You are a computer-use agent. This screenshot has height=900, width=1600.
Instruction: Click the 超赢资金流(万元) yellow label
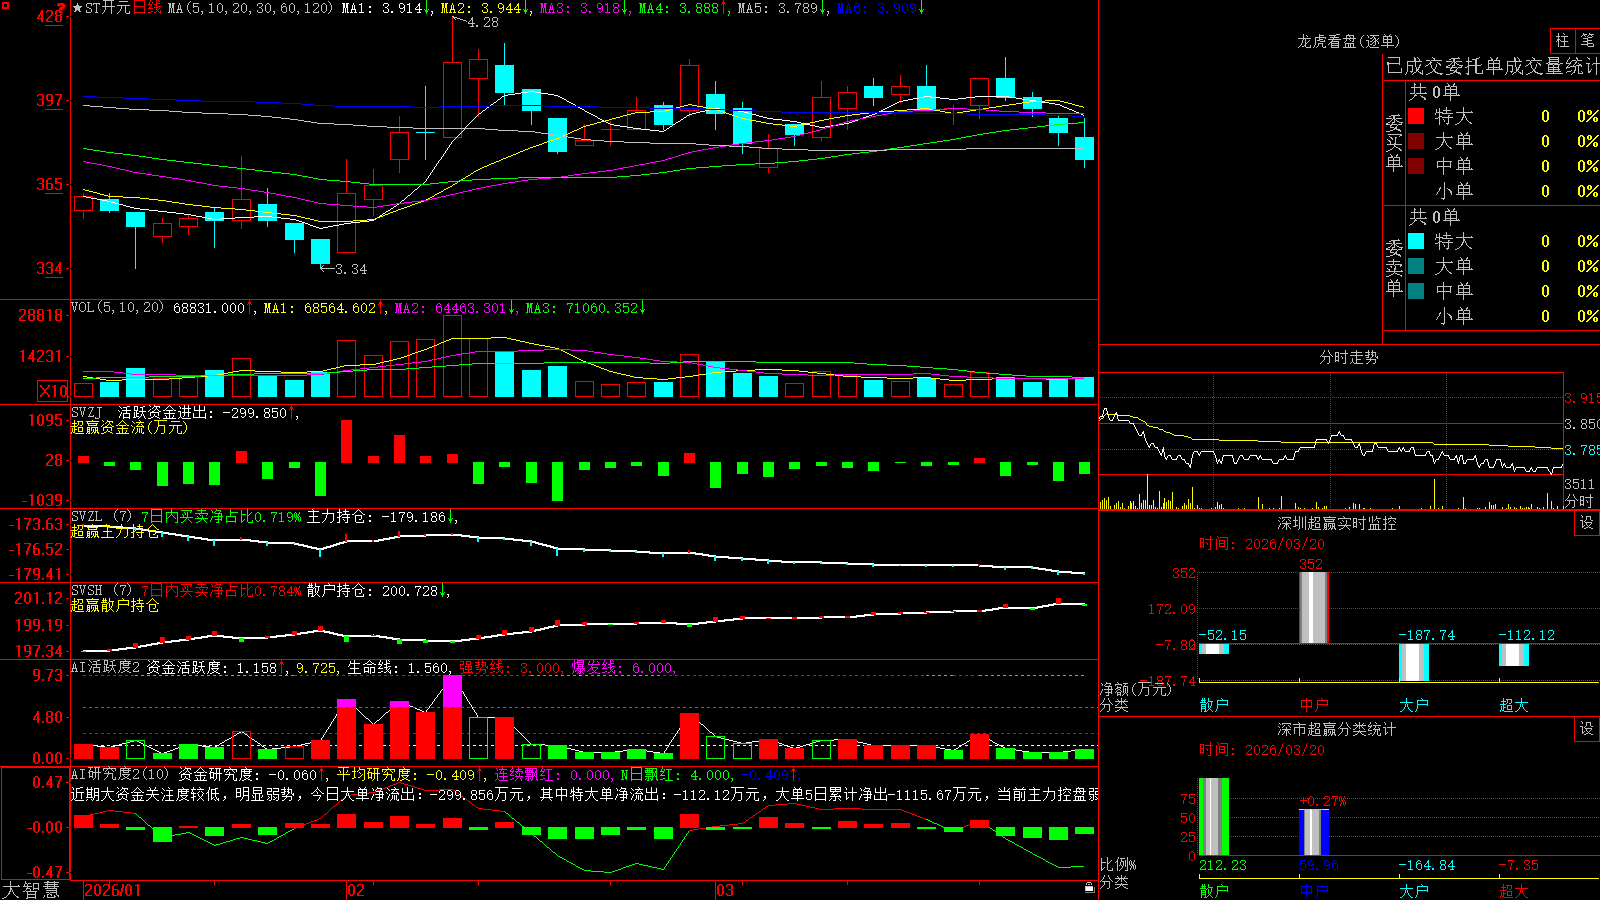[129, 427]
